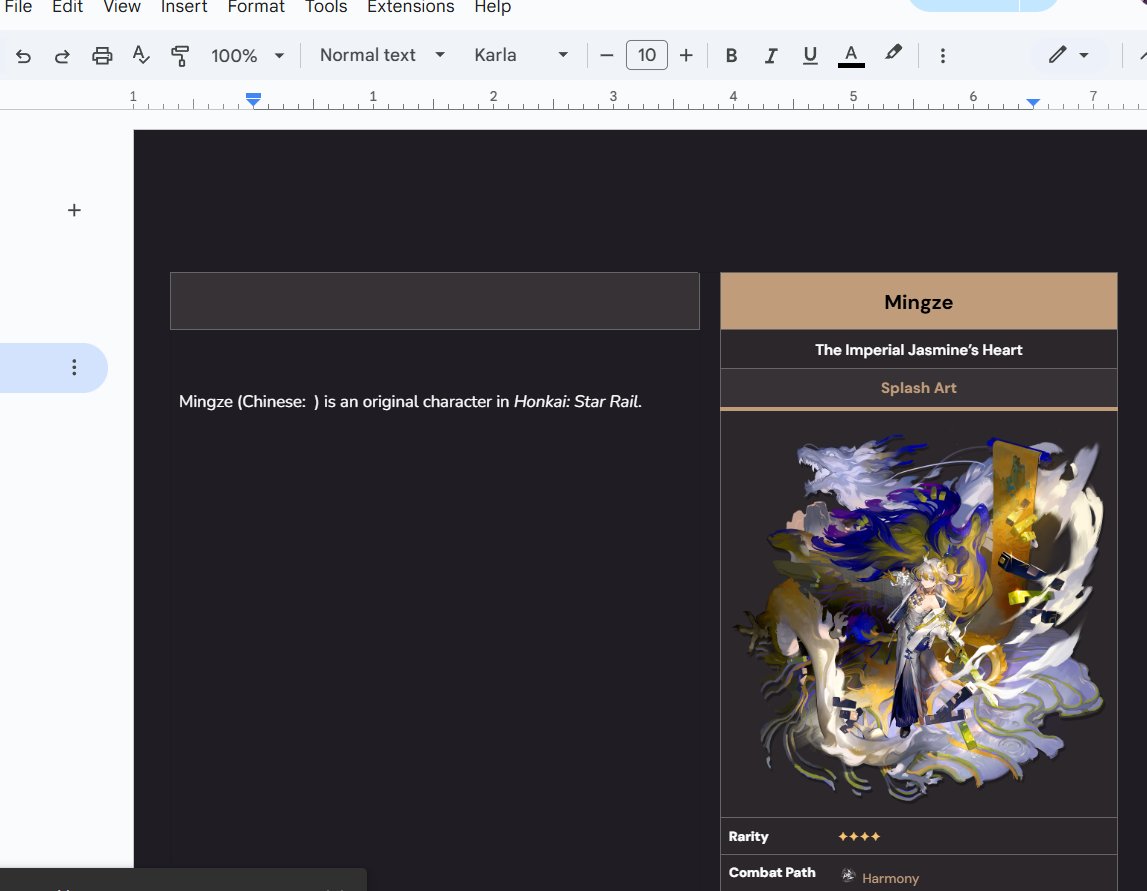Toggle bold formatting

pyautogui.click(x=731, y=56)
